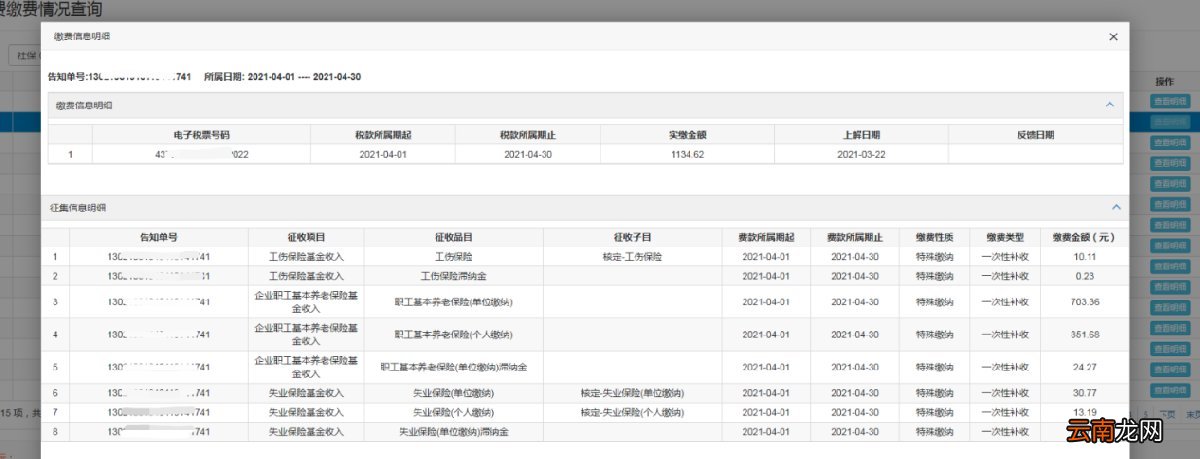1200x459 pixels.
Task: Click the 核定-失业保险(个人缴纳) cell
Action: pyautogui.click(x=633, y=412)
